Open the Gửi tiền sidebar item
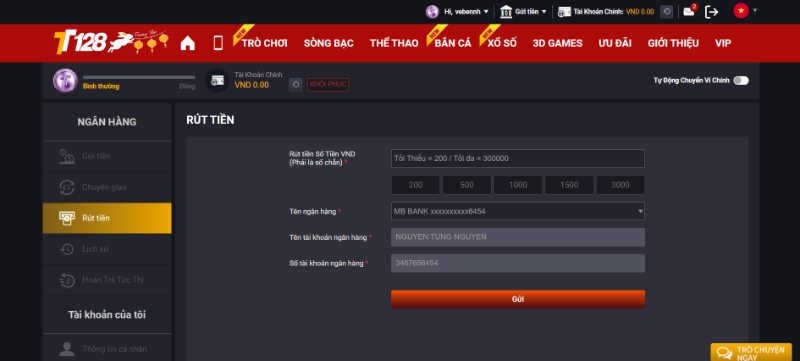This screenshot has height=361, width=800. [107, 156]
